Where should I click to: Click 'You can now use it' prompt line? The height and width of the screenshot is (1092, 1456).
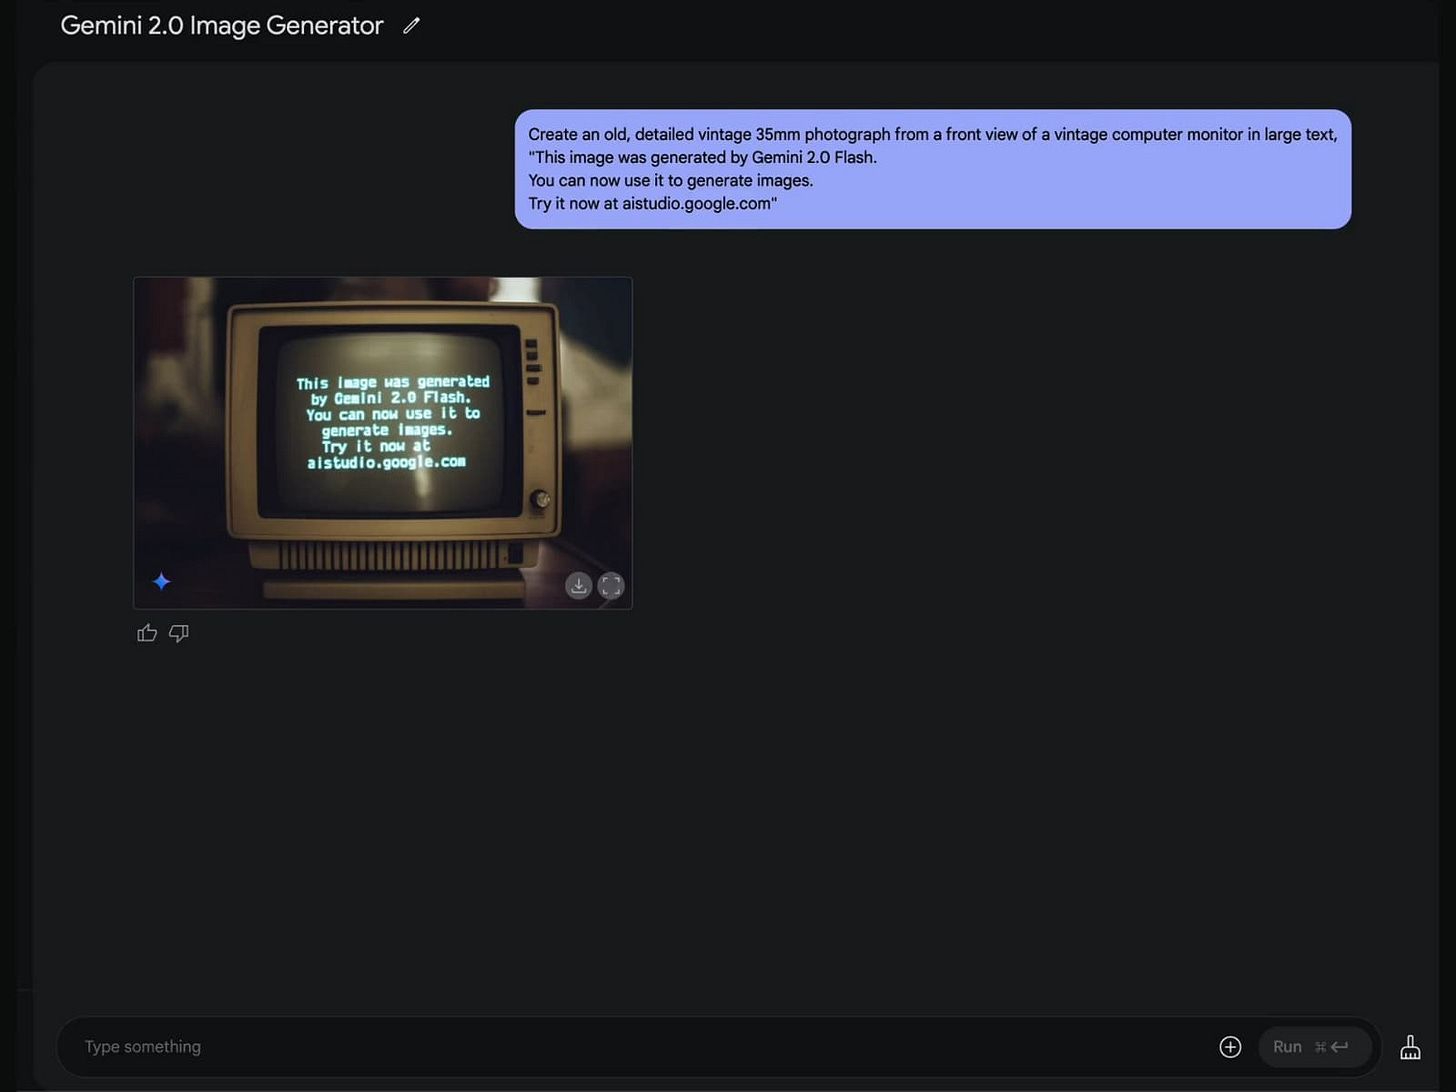[x=670, y=181]
